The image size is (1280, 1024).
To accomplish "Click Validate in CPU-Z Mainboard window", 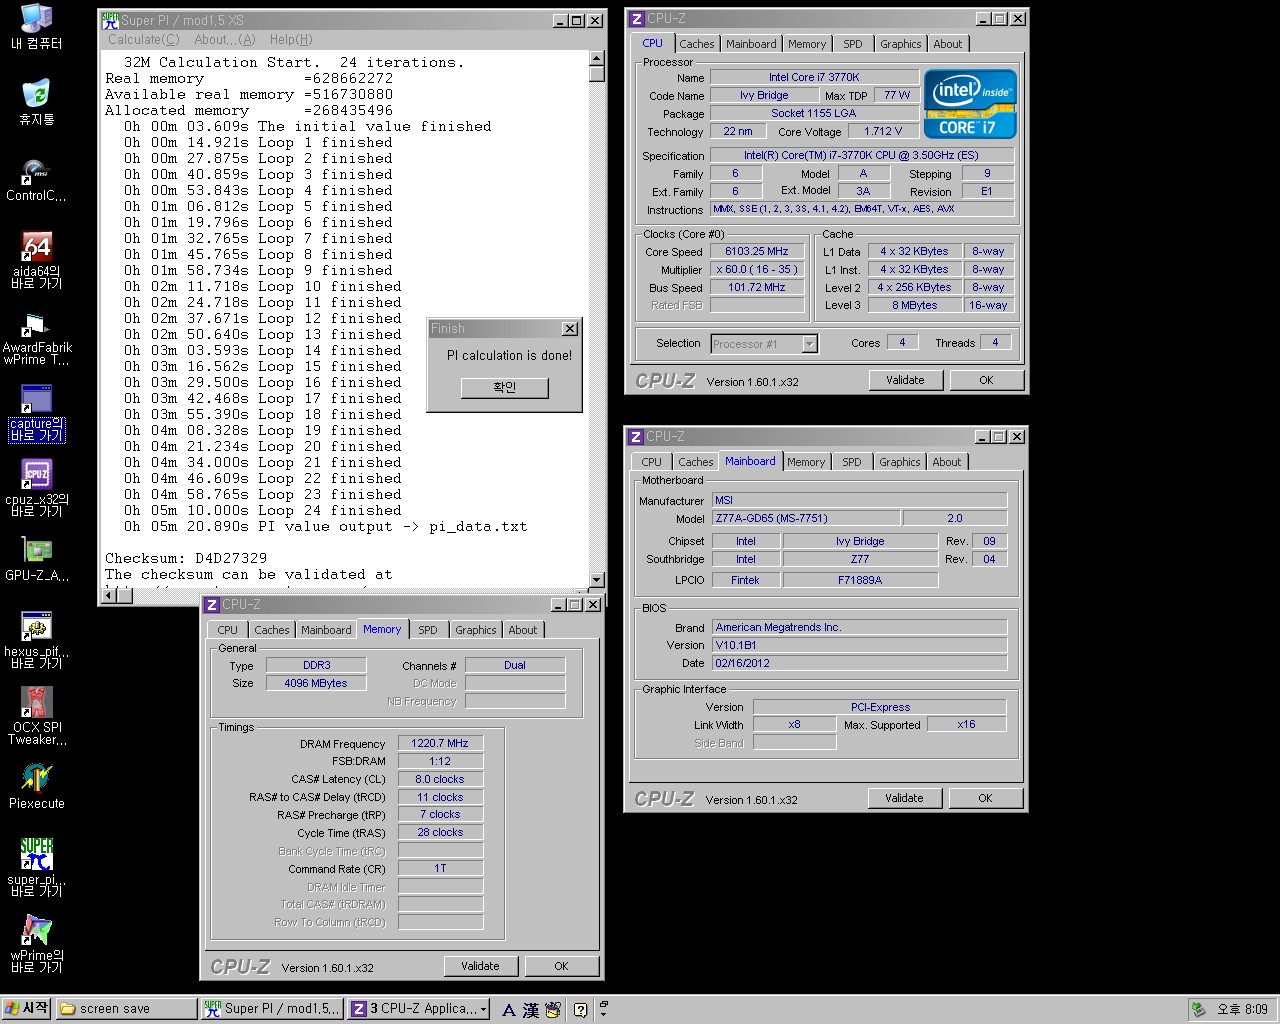I will click(x=904, y=798).
